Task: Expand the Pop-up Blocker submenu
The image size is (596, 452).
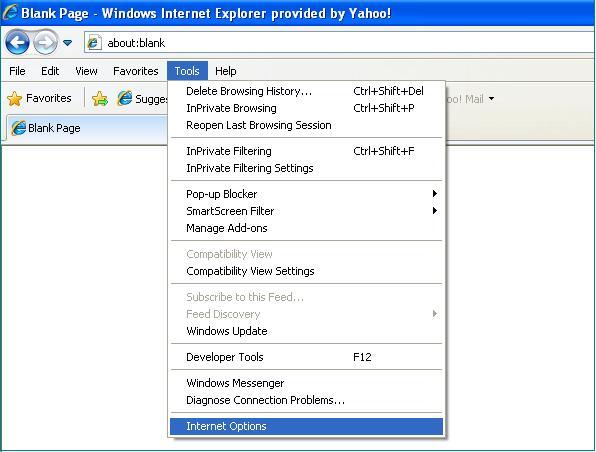Action: click(x=306, y=194)
